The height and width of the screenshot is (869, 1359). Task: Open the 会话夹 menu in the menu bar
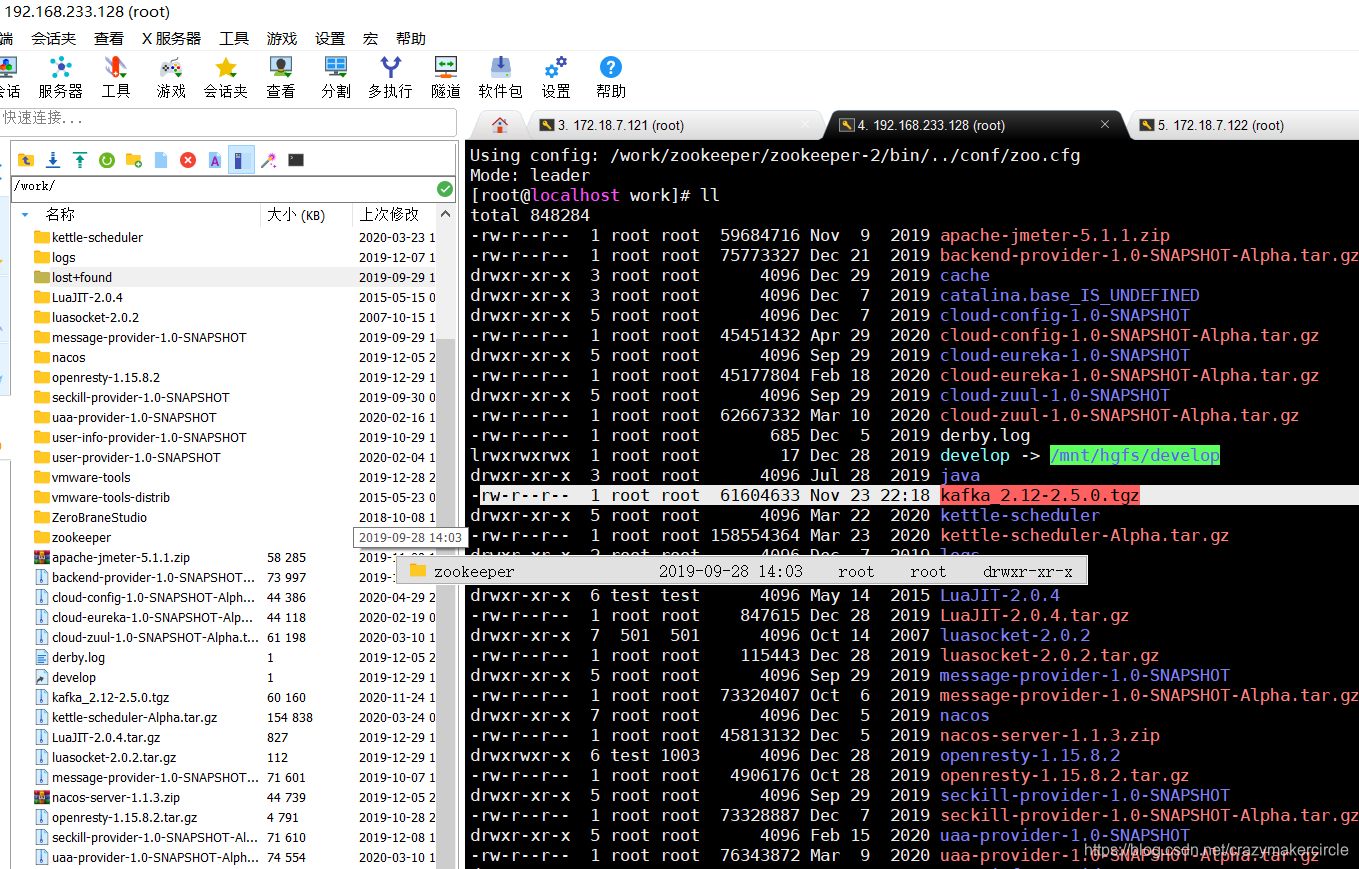[x=54, y=38]
